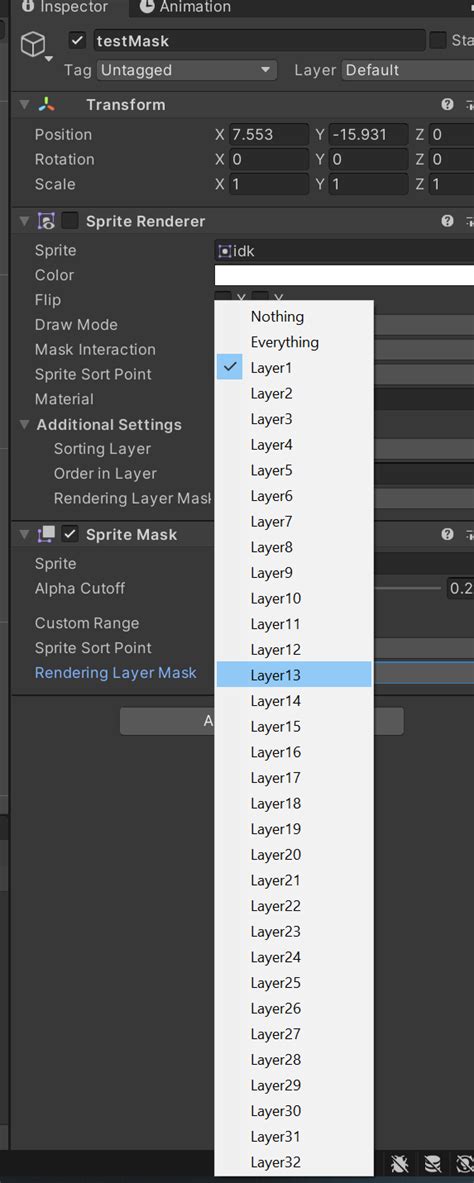Image resolution: width=474 pixels, height=1183 pixels.
Task: Click the Position Y field -15.931
Action: point(368,135)
